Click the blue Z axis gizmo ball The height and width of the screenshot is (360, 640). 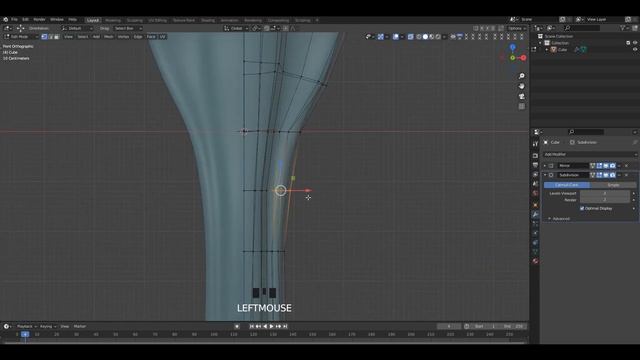tap(513, 47)
